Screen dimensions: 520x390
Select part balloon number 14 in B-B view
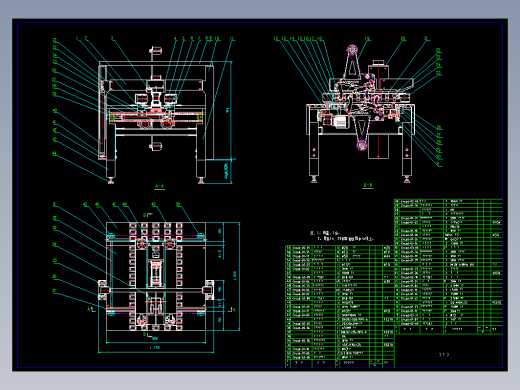tap(292, 39)
